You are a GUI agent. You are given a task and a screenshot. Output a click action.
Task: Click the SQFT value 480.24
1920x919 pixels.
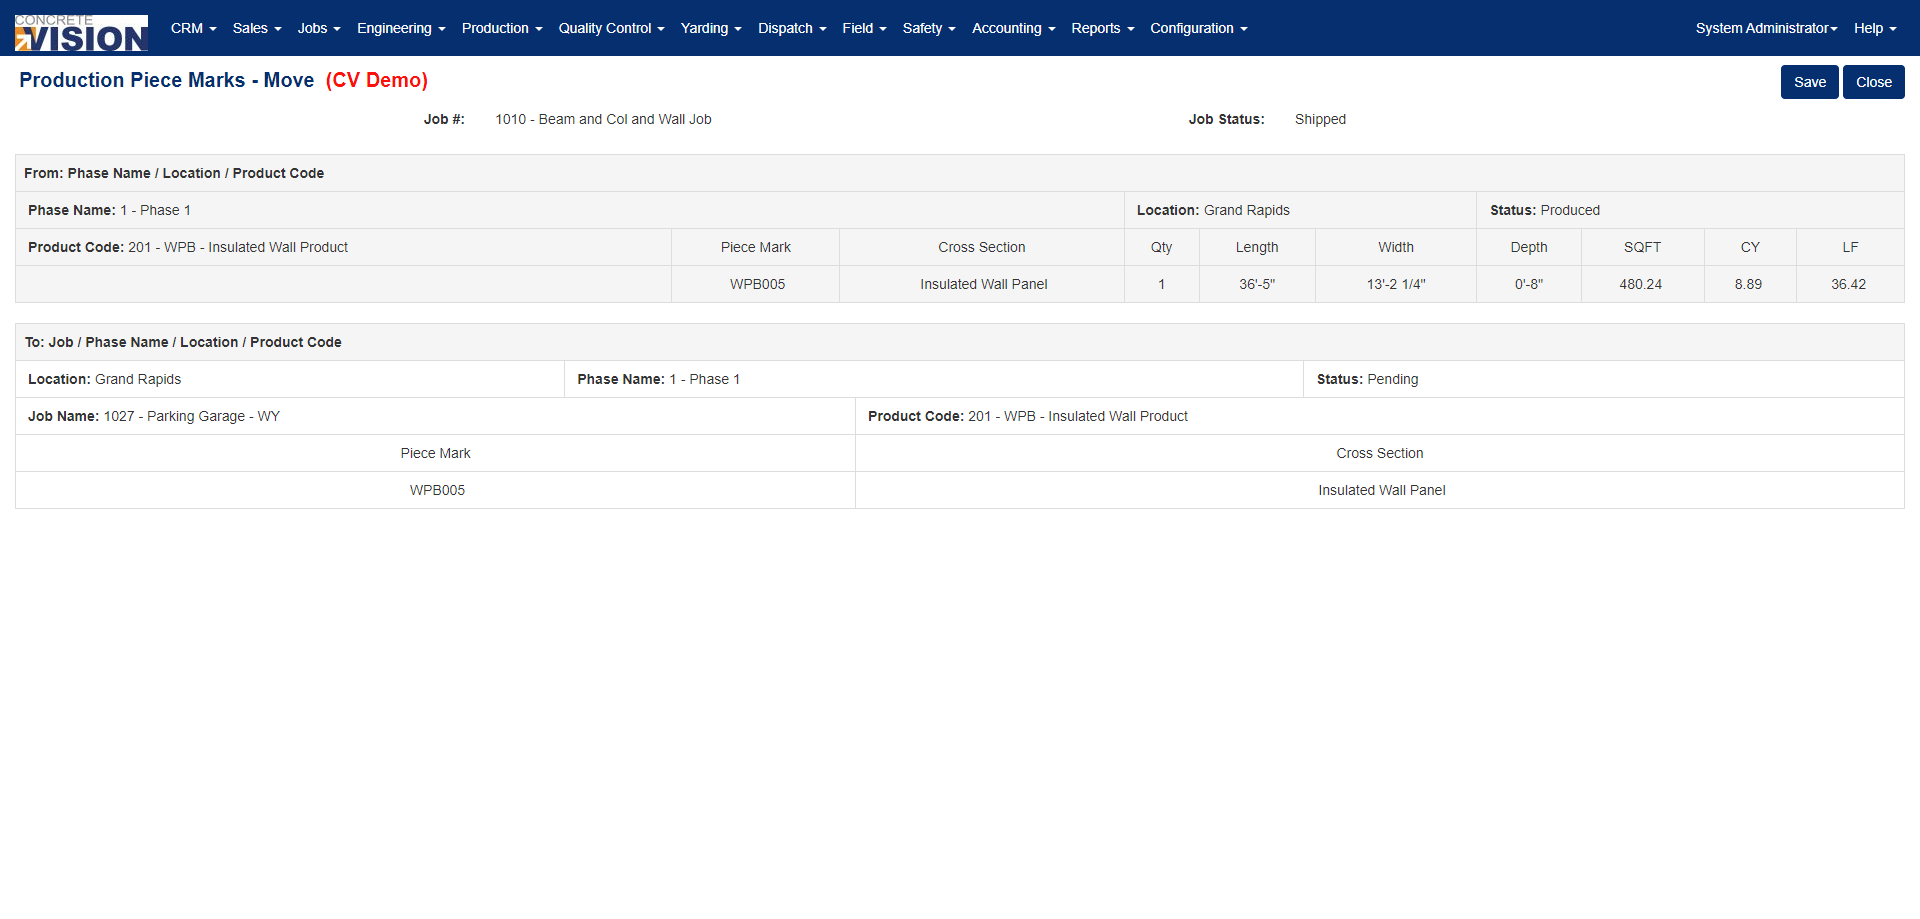click(1640, 284)
